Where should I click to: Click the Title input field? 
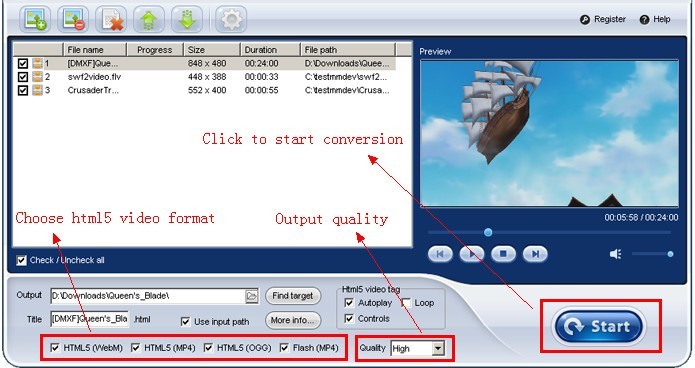[90, 319]
